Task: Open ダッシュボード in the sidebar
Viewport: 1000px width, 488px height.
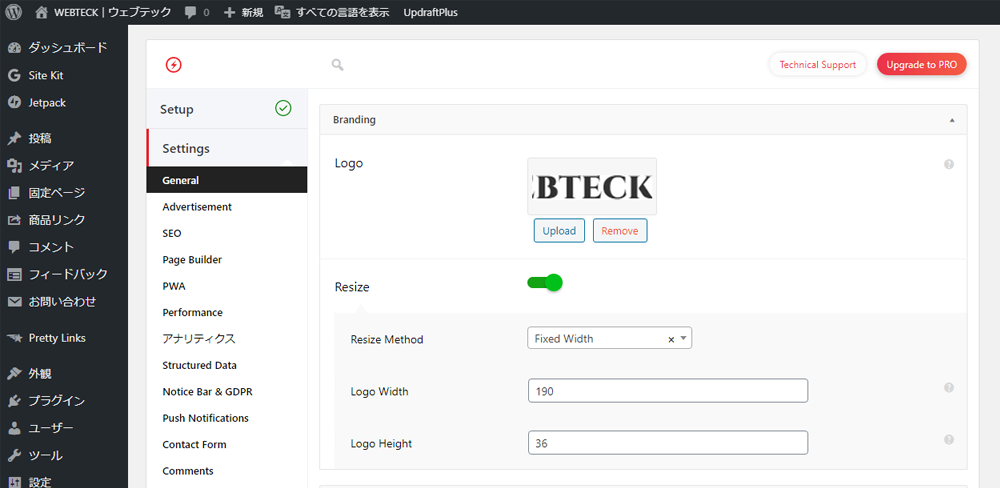Action: pos(64,48)
